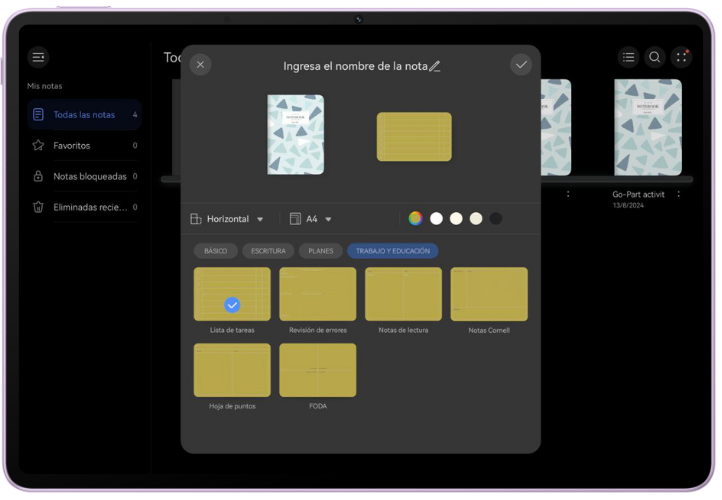Open the rainbow custom color picker
Viewport: 722px width, 500px height.
pos(416,218)
